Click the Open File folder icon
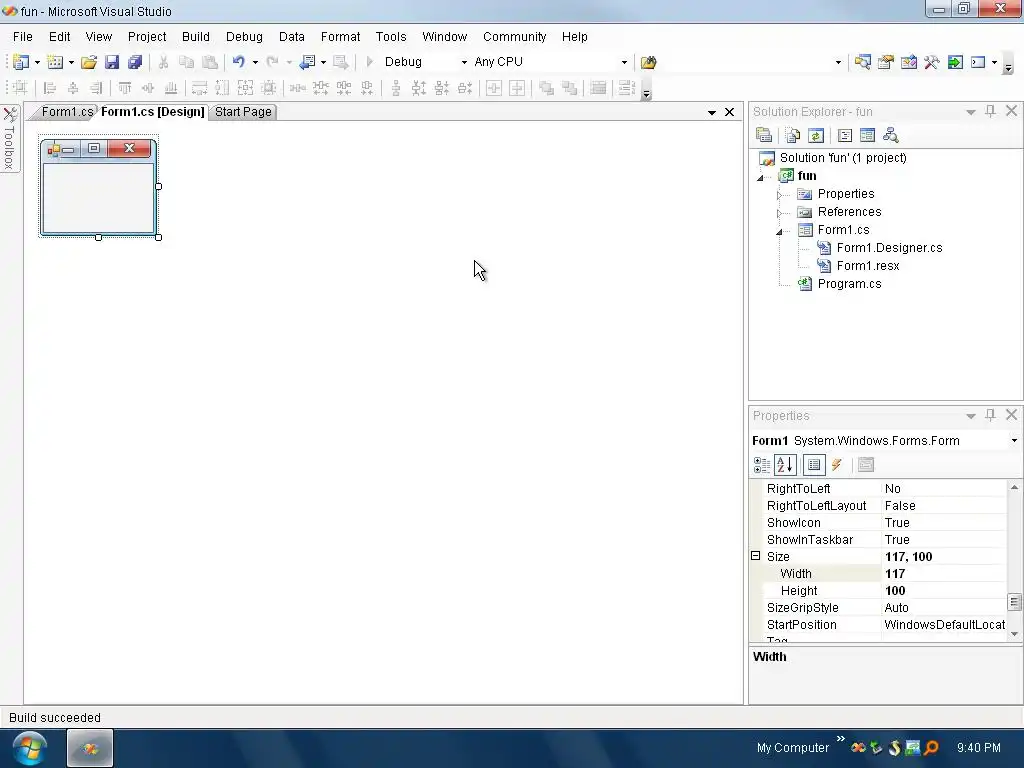The image size is (1024, 768). click(x=89, y=62)
